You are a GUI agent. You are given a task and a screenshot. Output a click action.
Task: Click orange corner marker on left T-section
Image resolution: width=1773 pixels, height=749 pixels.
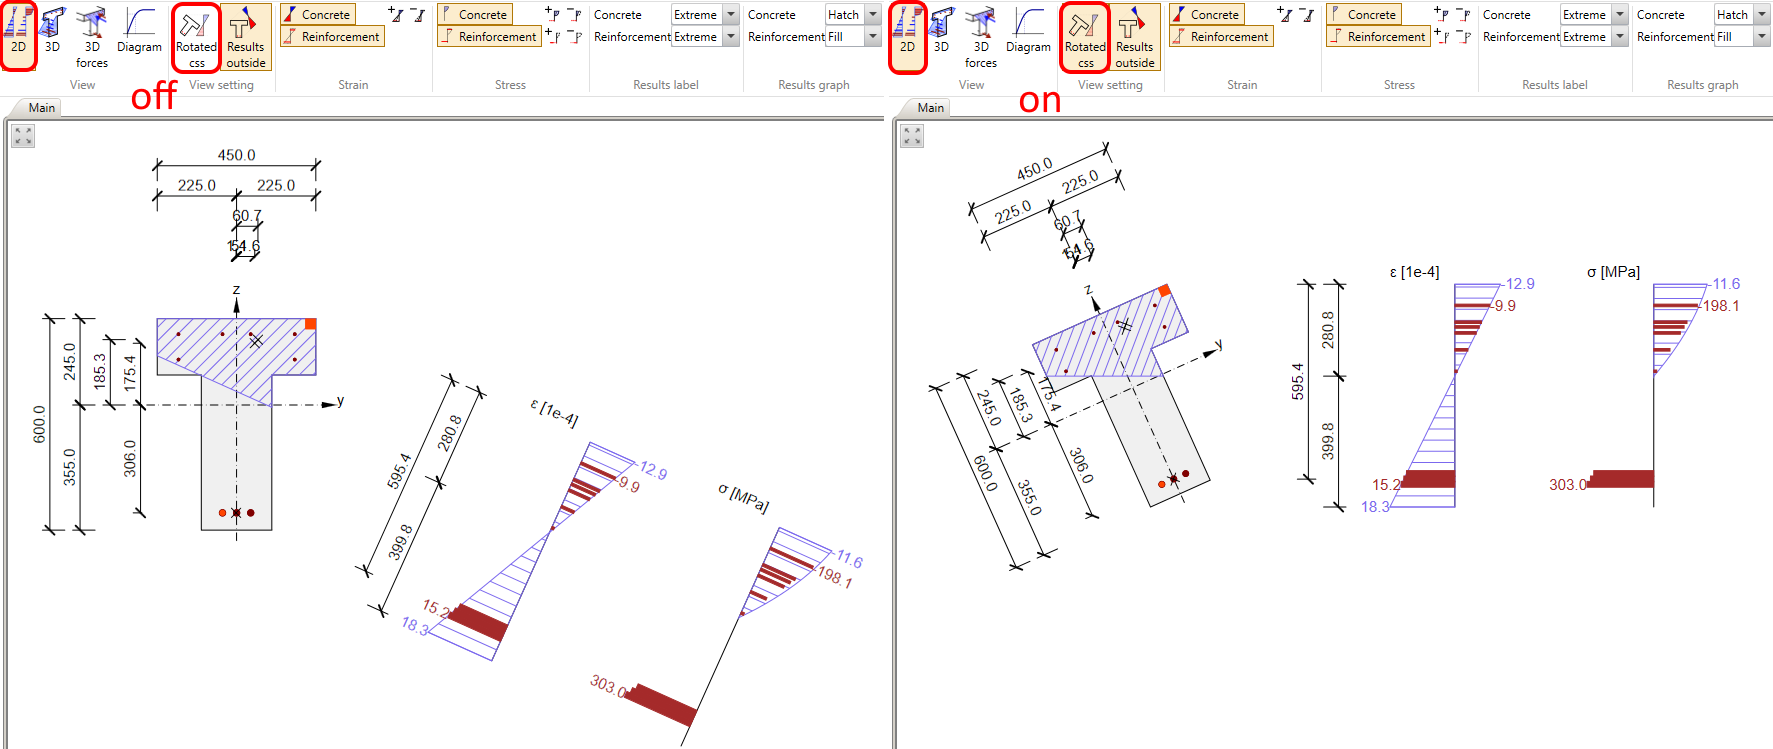point(310,324)
